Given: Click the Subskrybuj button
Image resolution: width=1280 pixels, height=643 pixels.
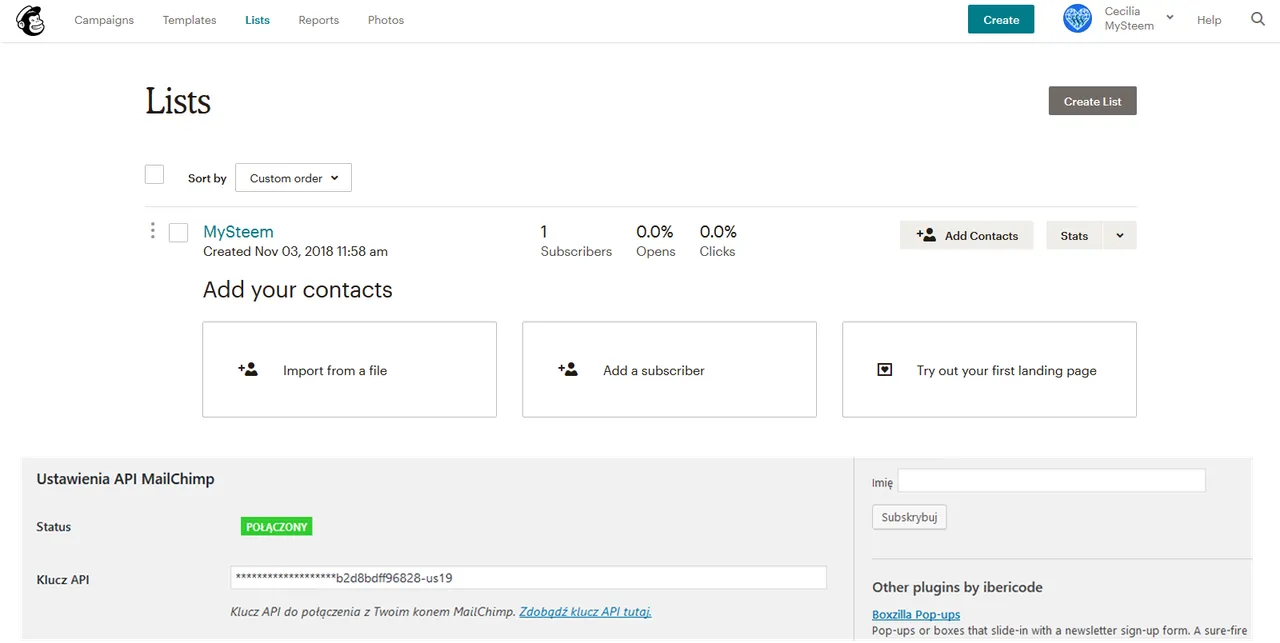Looking at the screenshot, I should [x=909, y=517].
